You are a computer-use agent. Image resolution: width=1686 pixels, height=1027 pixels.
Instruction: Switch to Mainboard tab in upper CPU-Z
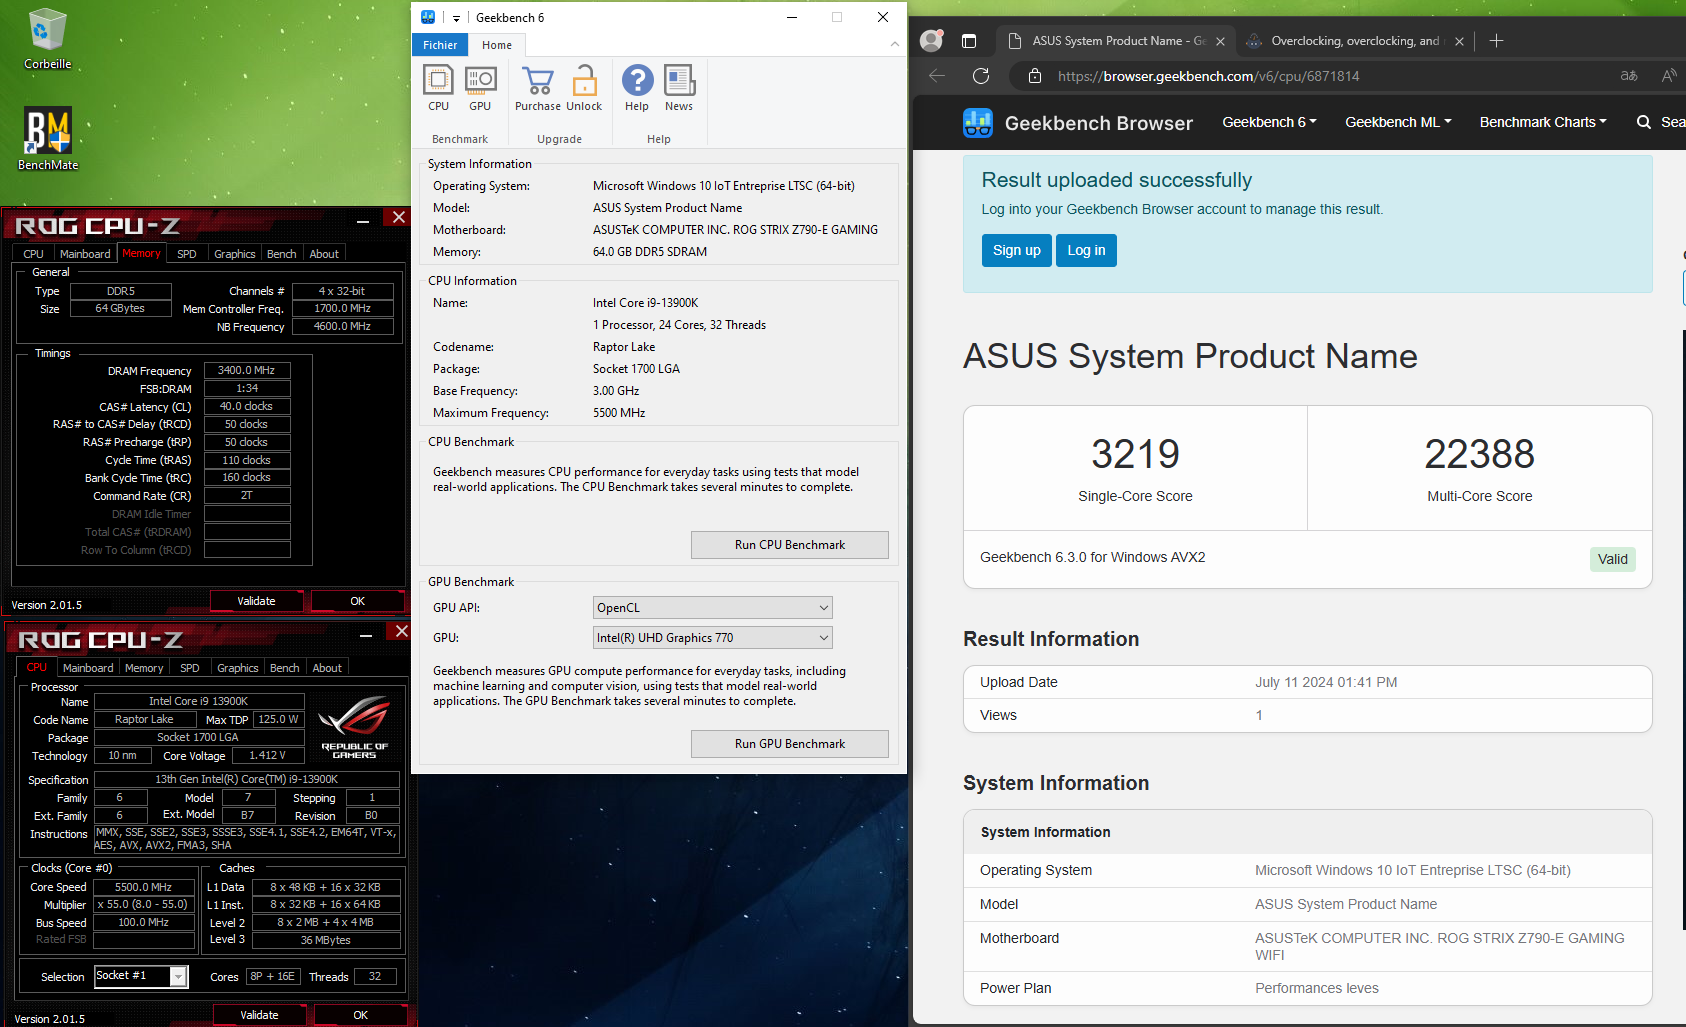pyautogui.click(x=85, y=254)
